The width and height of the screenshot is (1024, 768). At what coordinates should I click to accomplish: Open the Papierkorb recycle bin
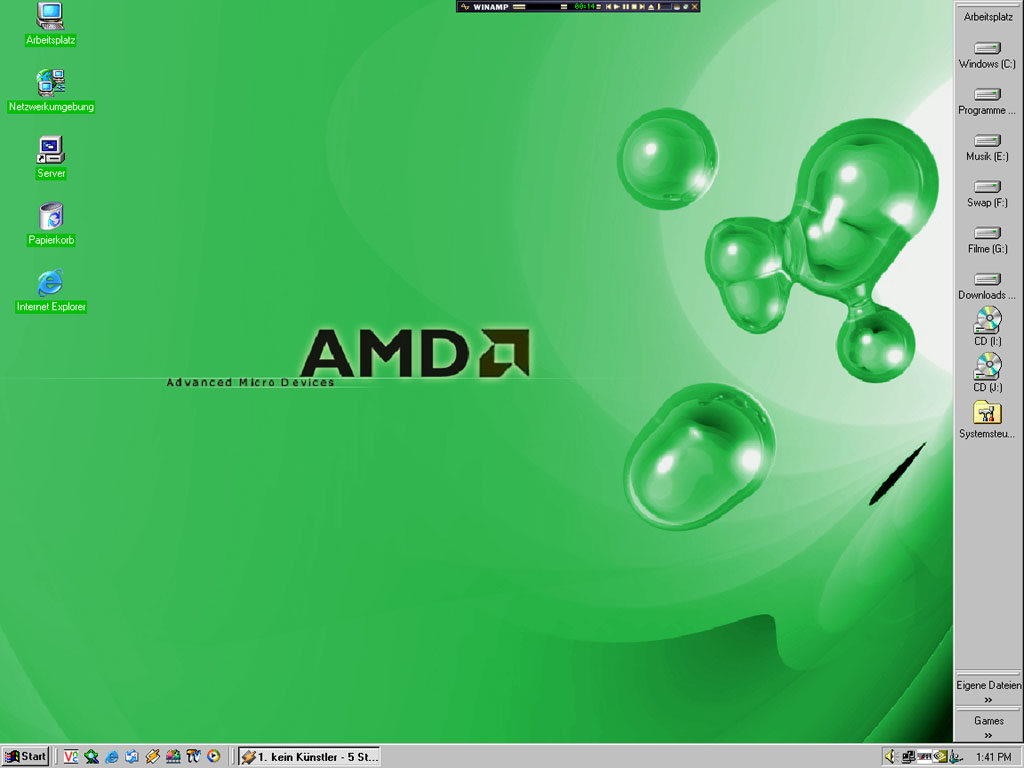click(51, 223)
